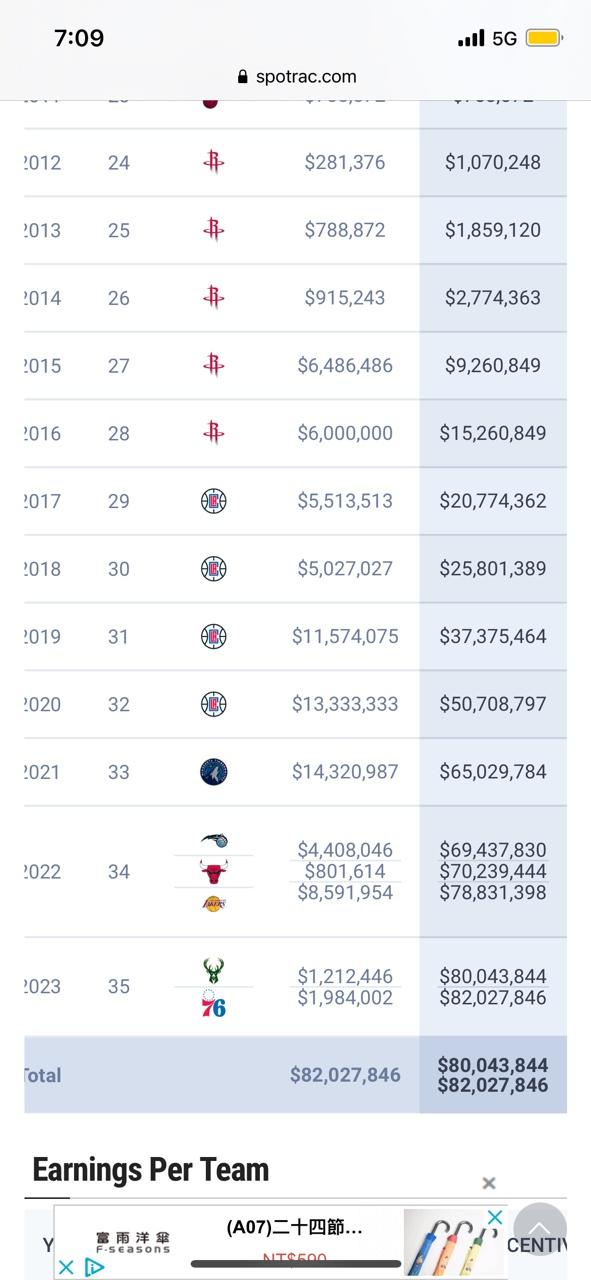591x1280 pixels.
Task: Click the 76ers logo in the 2023 row
Action: click(x=213, y=1005)
